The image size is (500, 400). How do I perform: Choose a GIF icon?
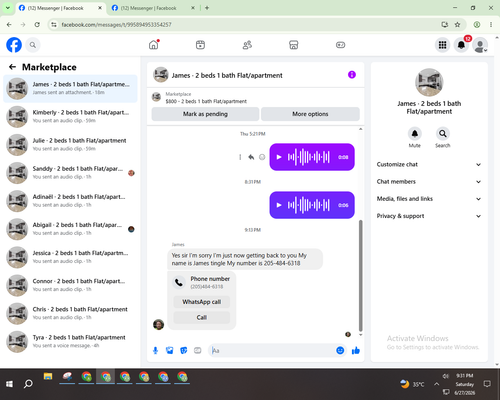pos(198,350)
